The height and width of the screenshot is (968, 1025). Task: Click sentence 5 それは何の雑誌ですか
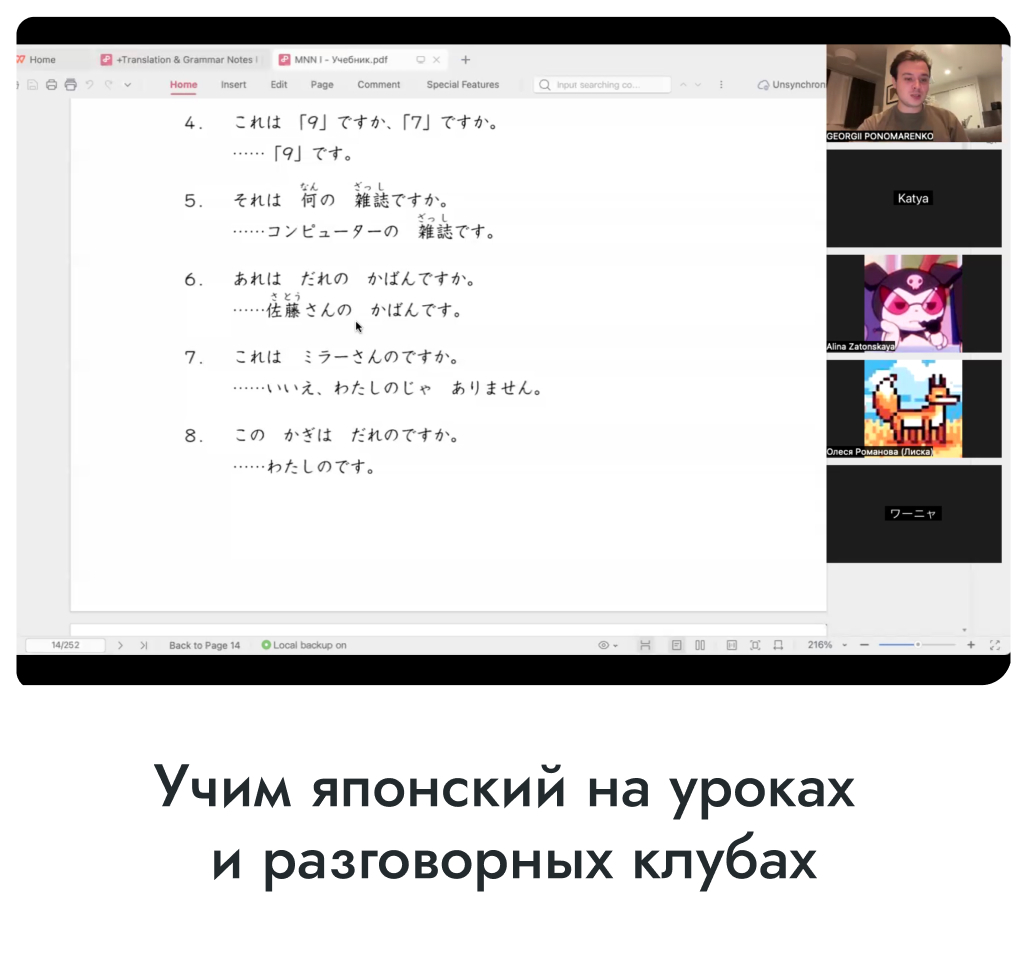(x=341, y=196)
